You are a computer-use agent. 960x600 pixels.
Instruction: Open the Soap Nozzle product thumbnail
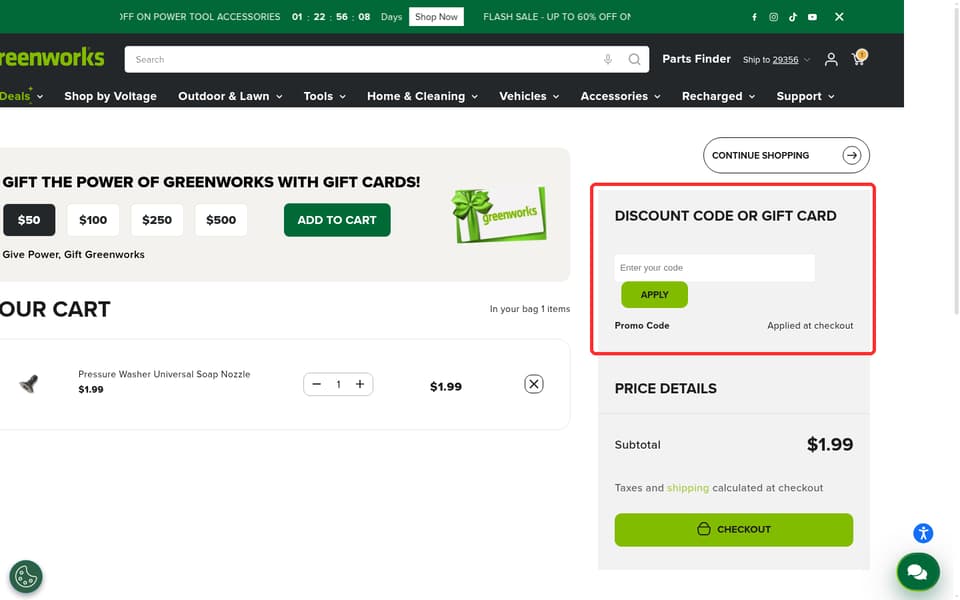[29, 384]
